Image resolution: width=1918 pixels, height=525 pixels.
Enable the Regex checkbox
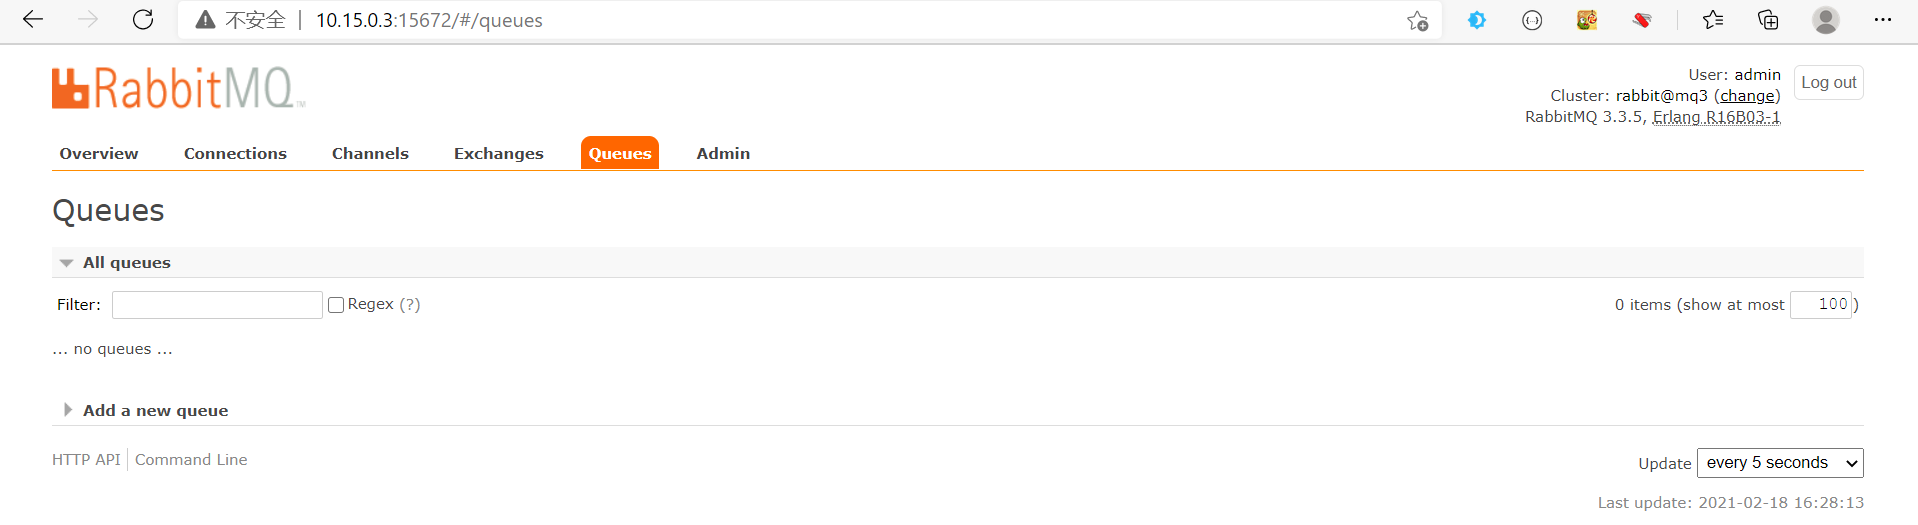point(336,305)
